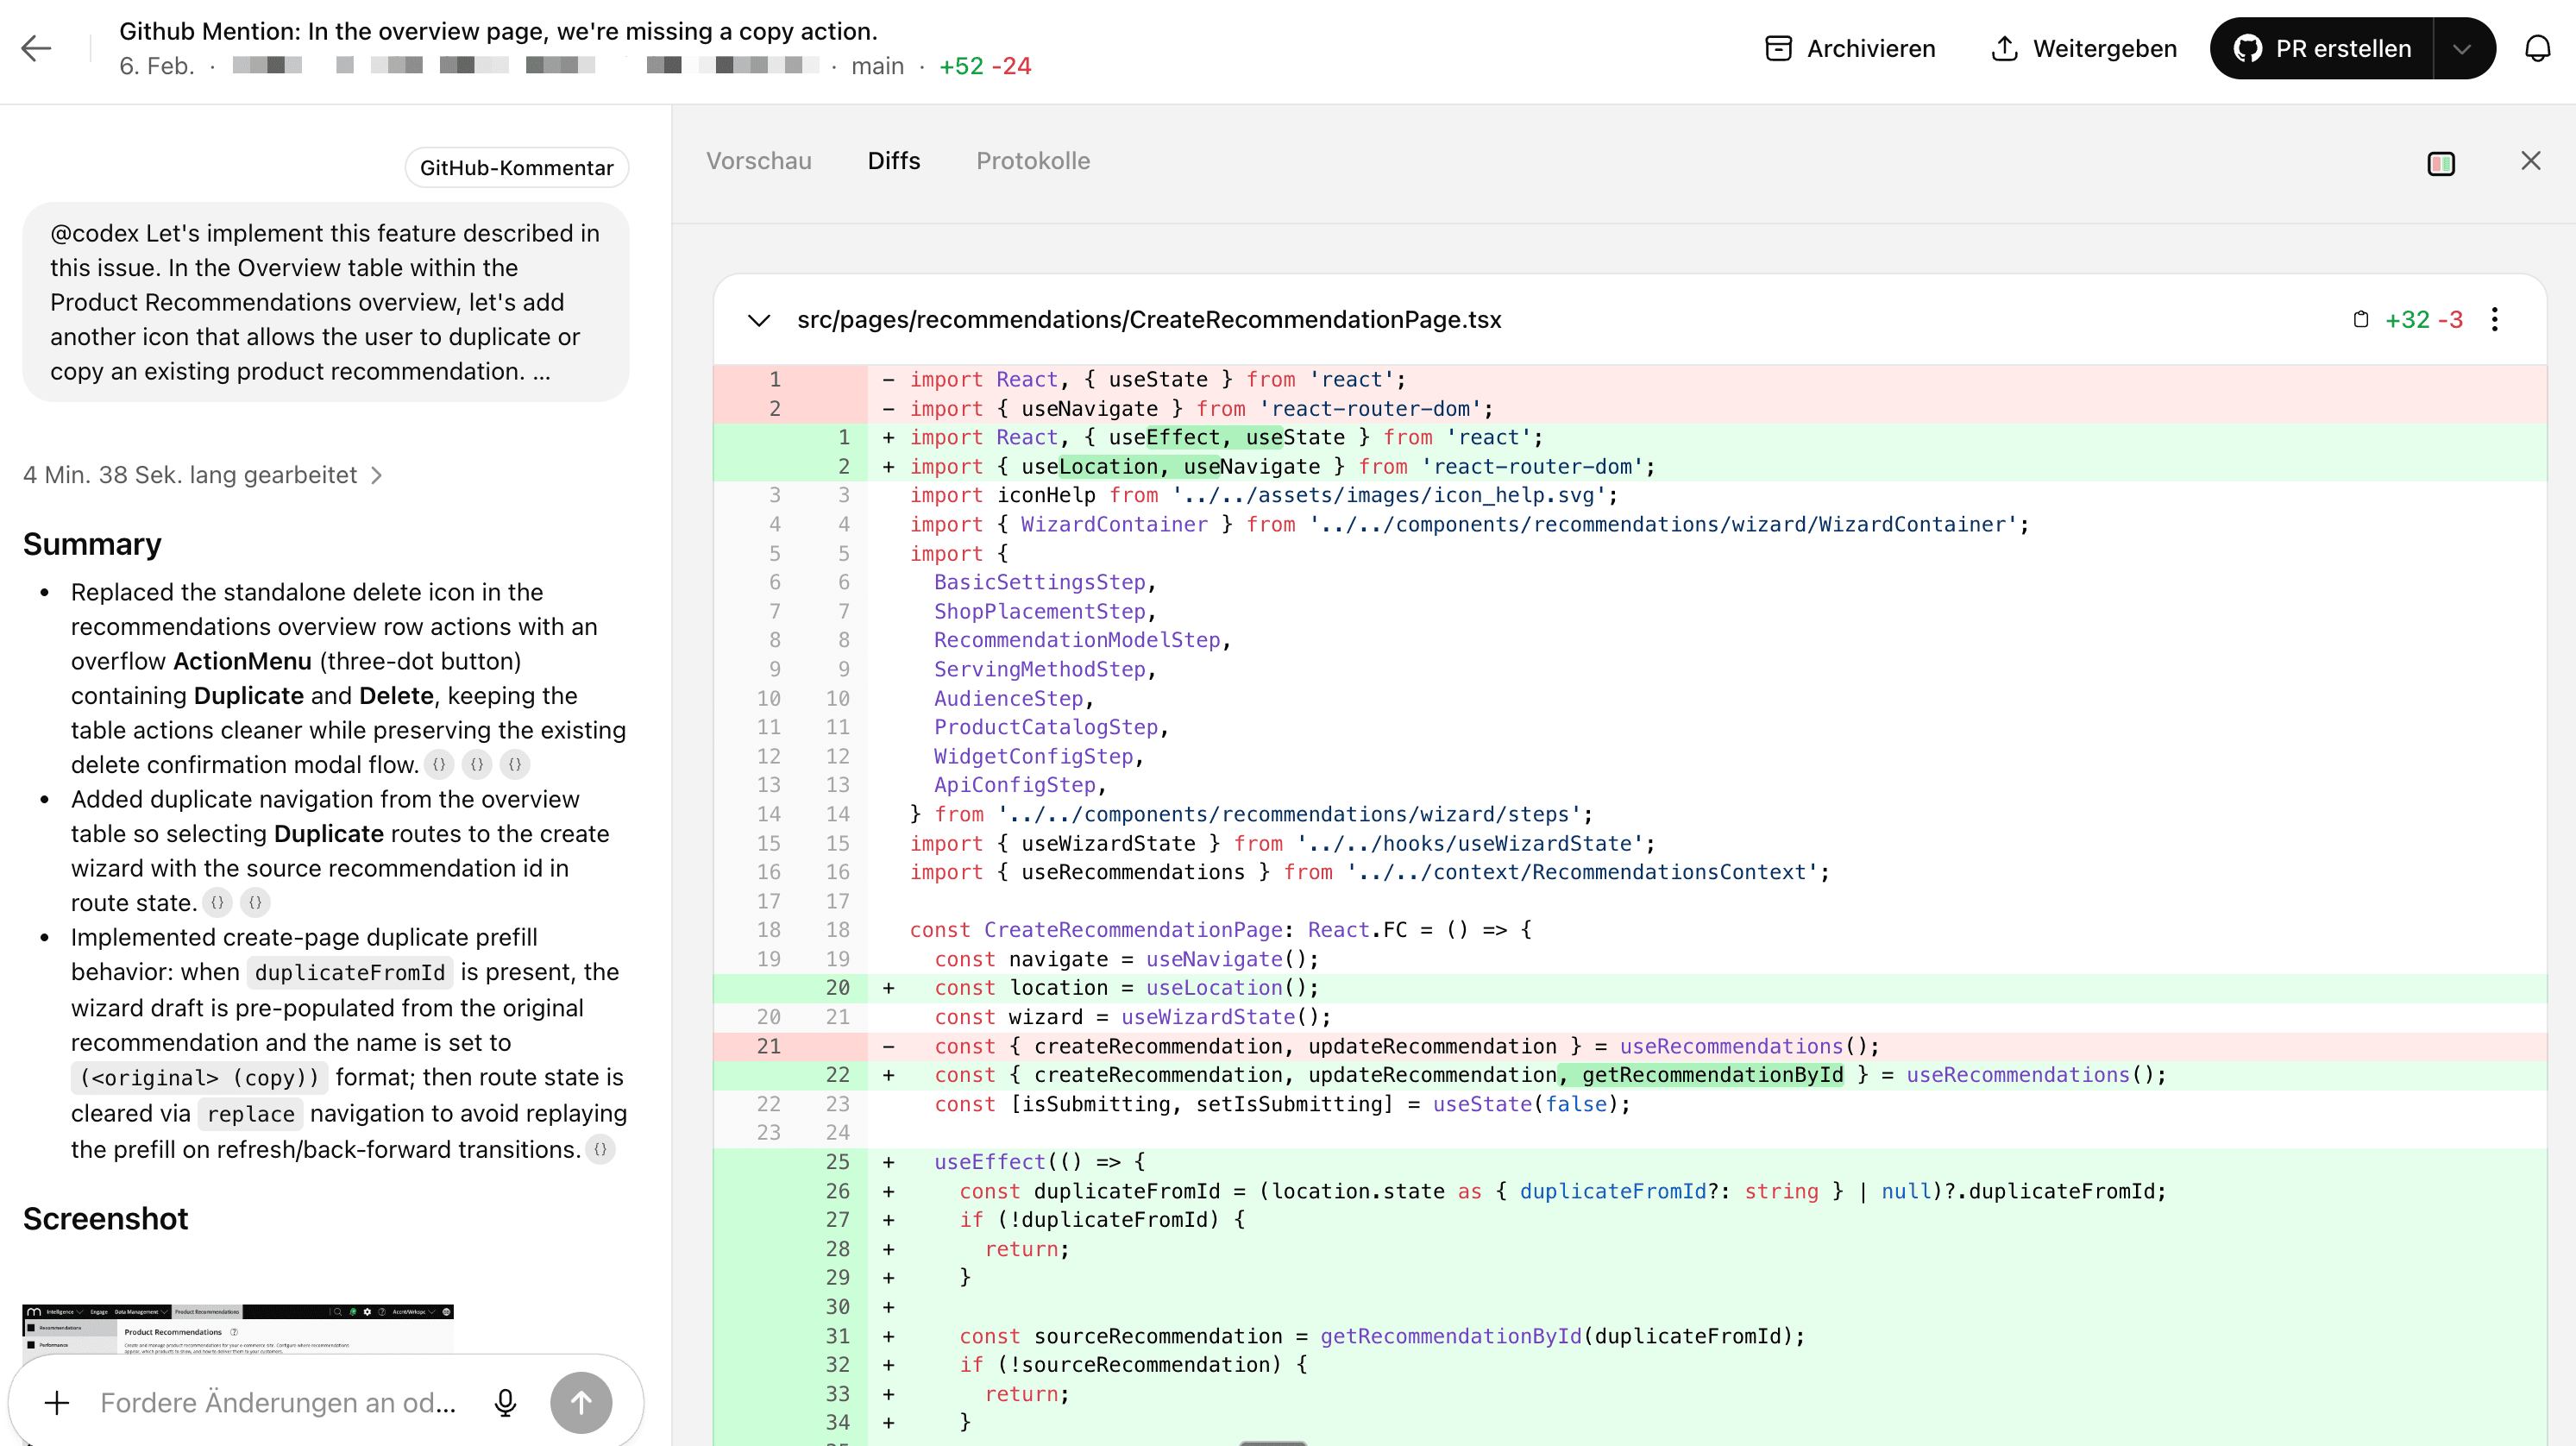
Task: Switch to the Vorschau tab
Action: point(758,160)
